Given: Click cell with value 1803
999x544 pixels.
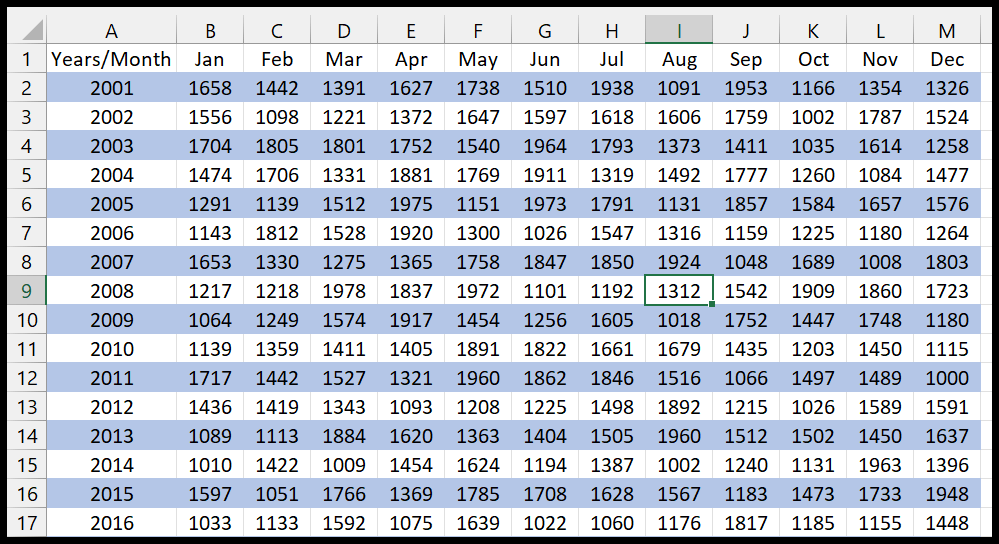Looking at the screenshot, I should click(947, 262).
